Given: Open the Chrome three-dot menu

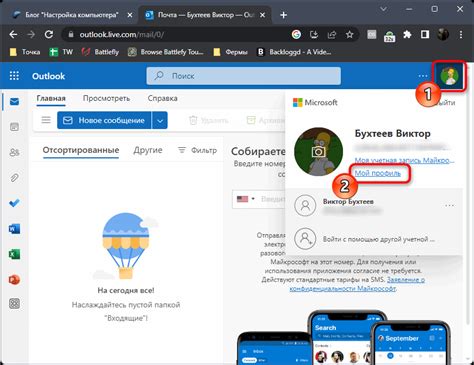Looking at the screenshot, I should tap(461, 34).
